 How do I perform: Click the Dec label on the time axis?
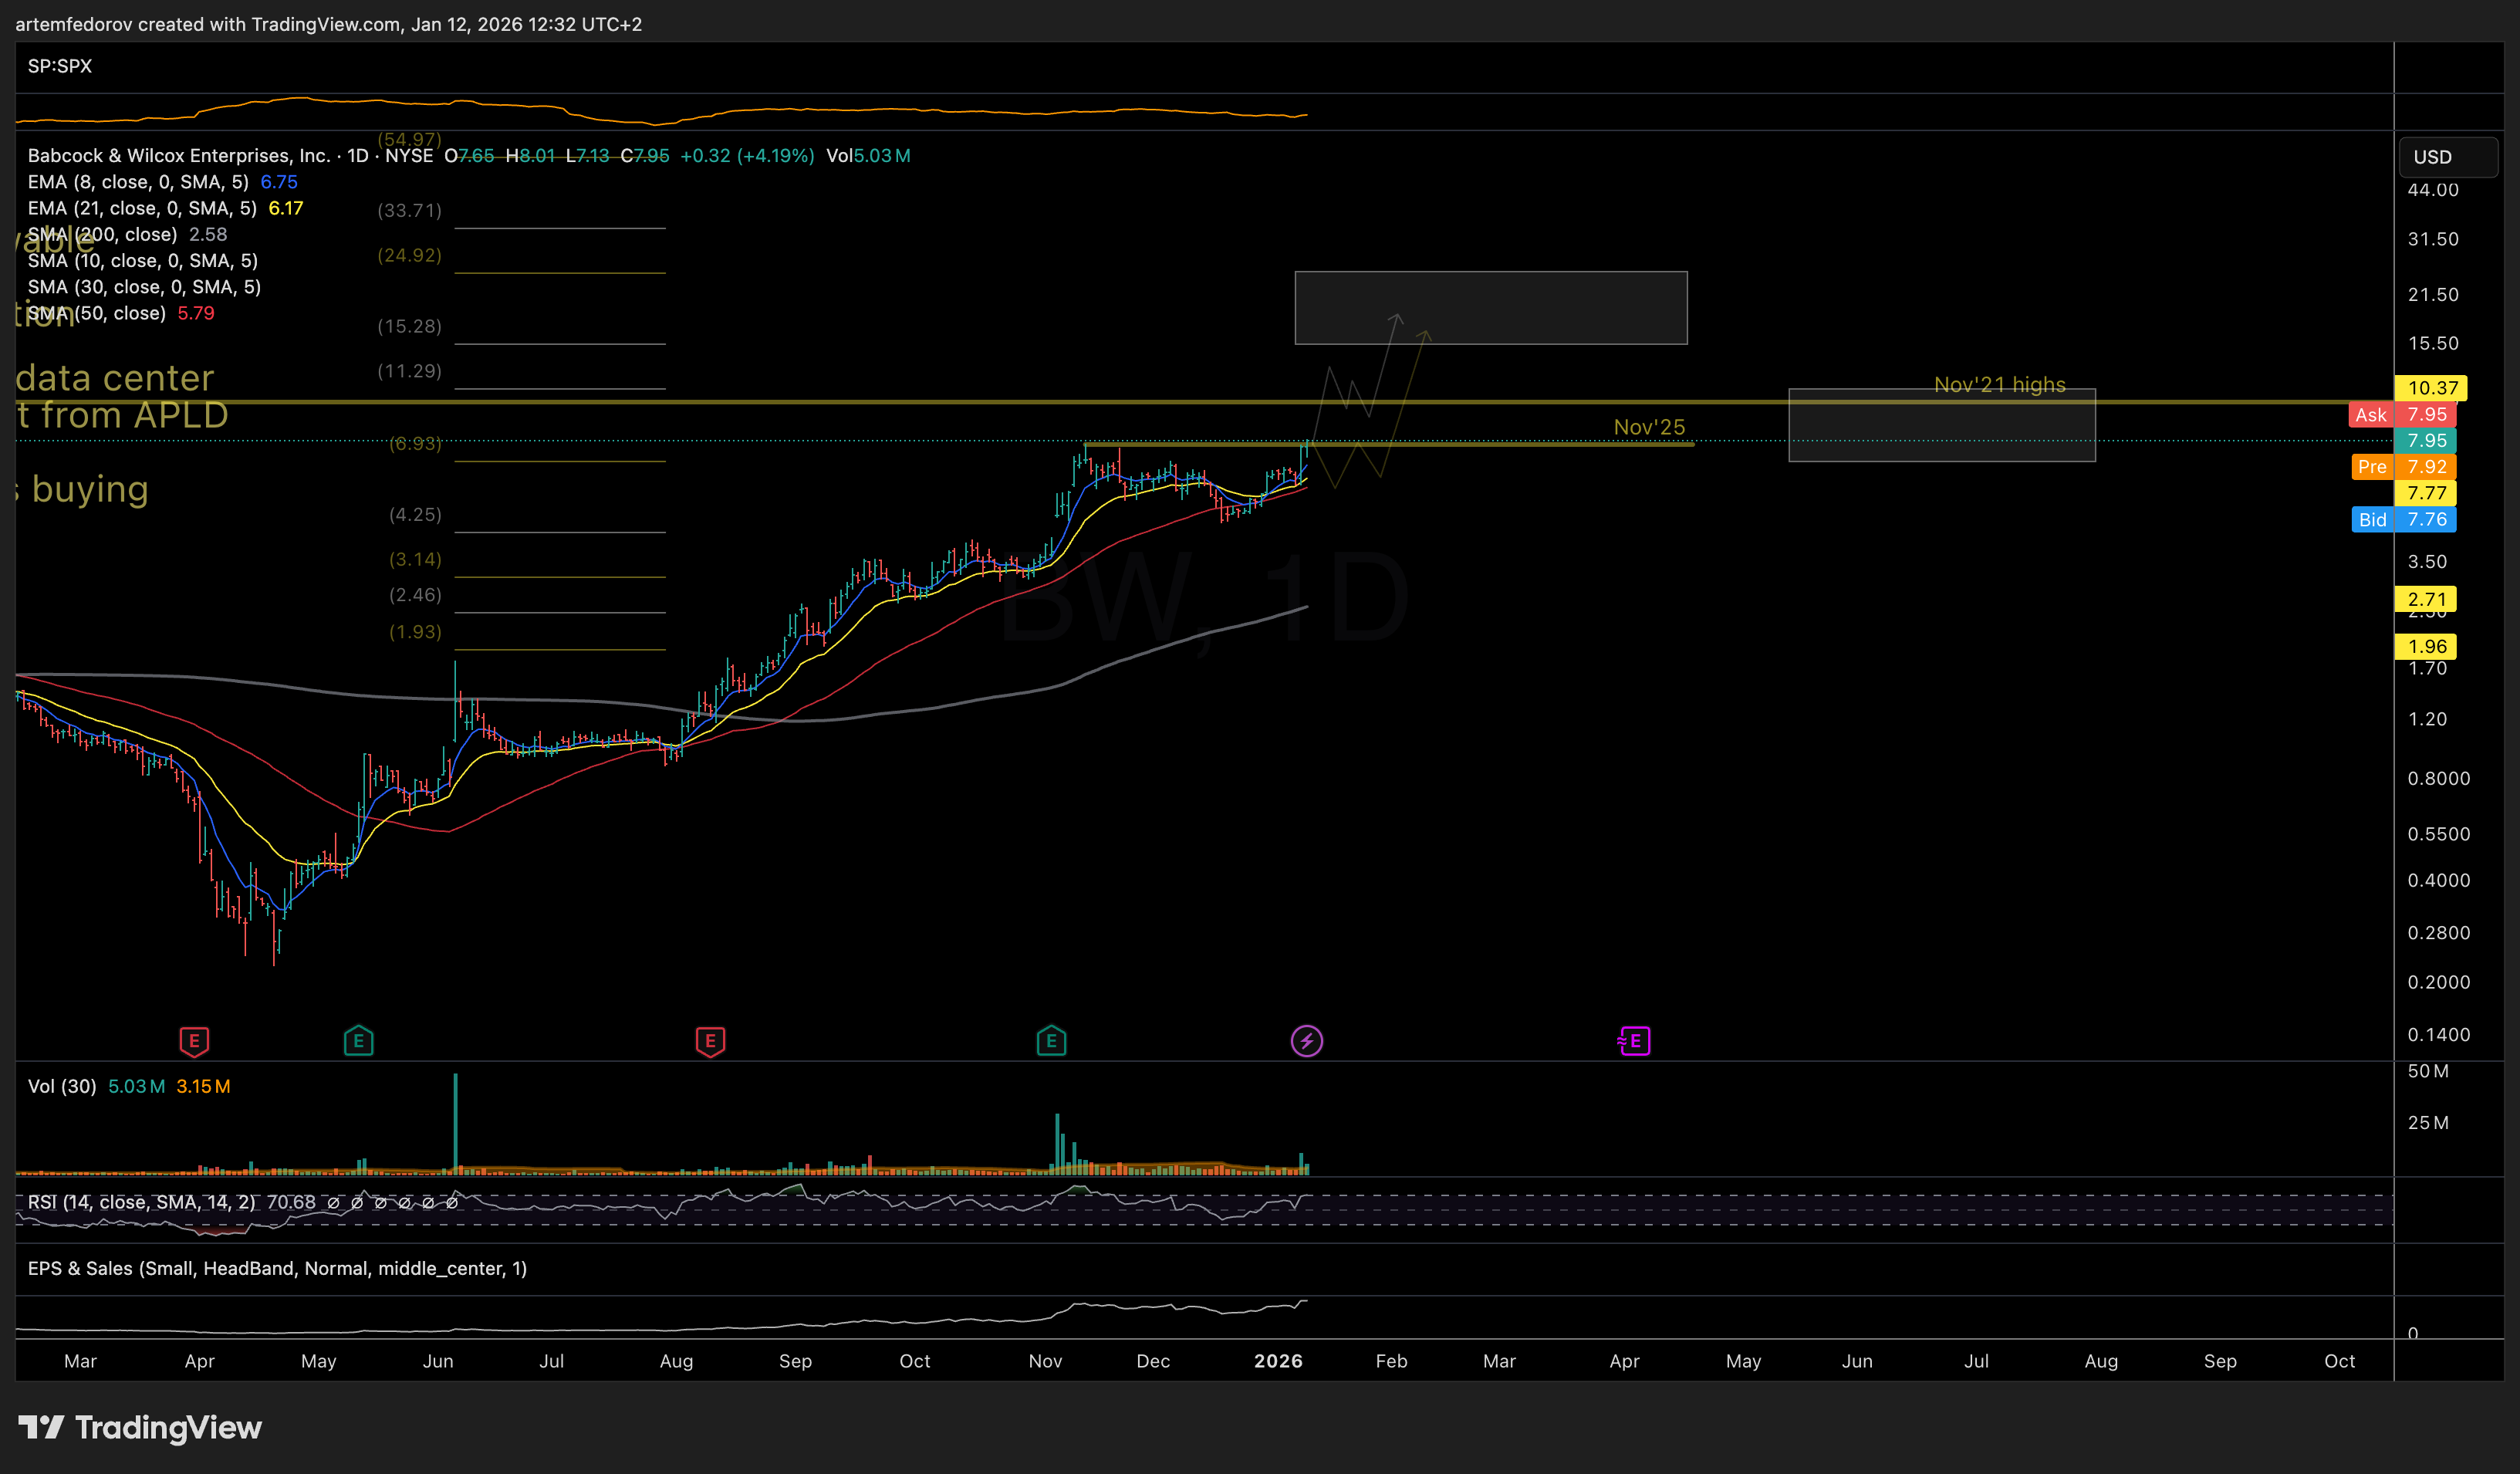tap(1153, 1361)
